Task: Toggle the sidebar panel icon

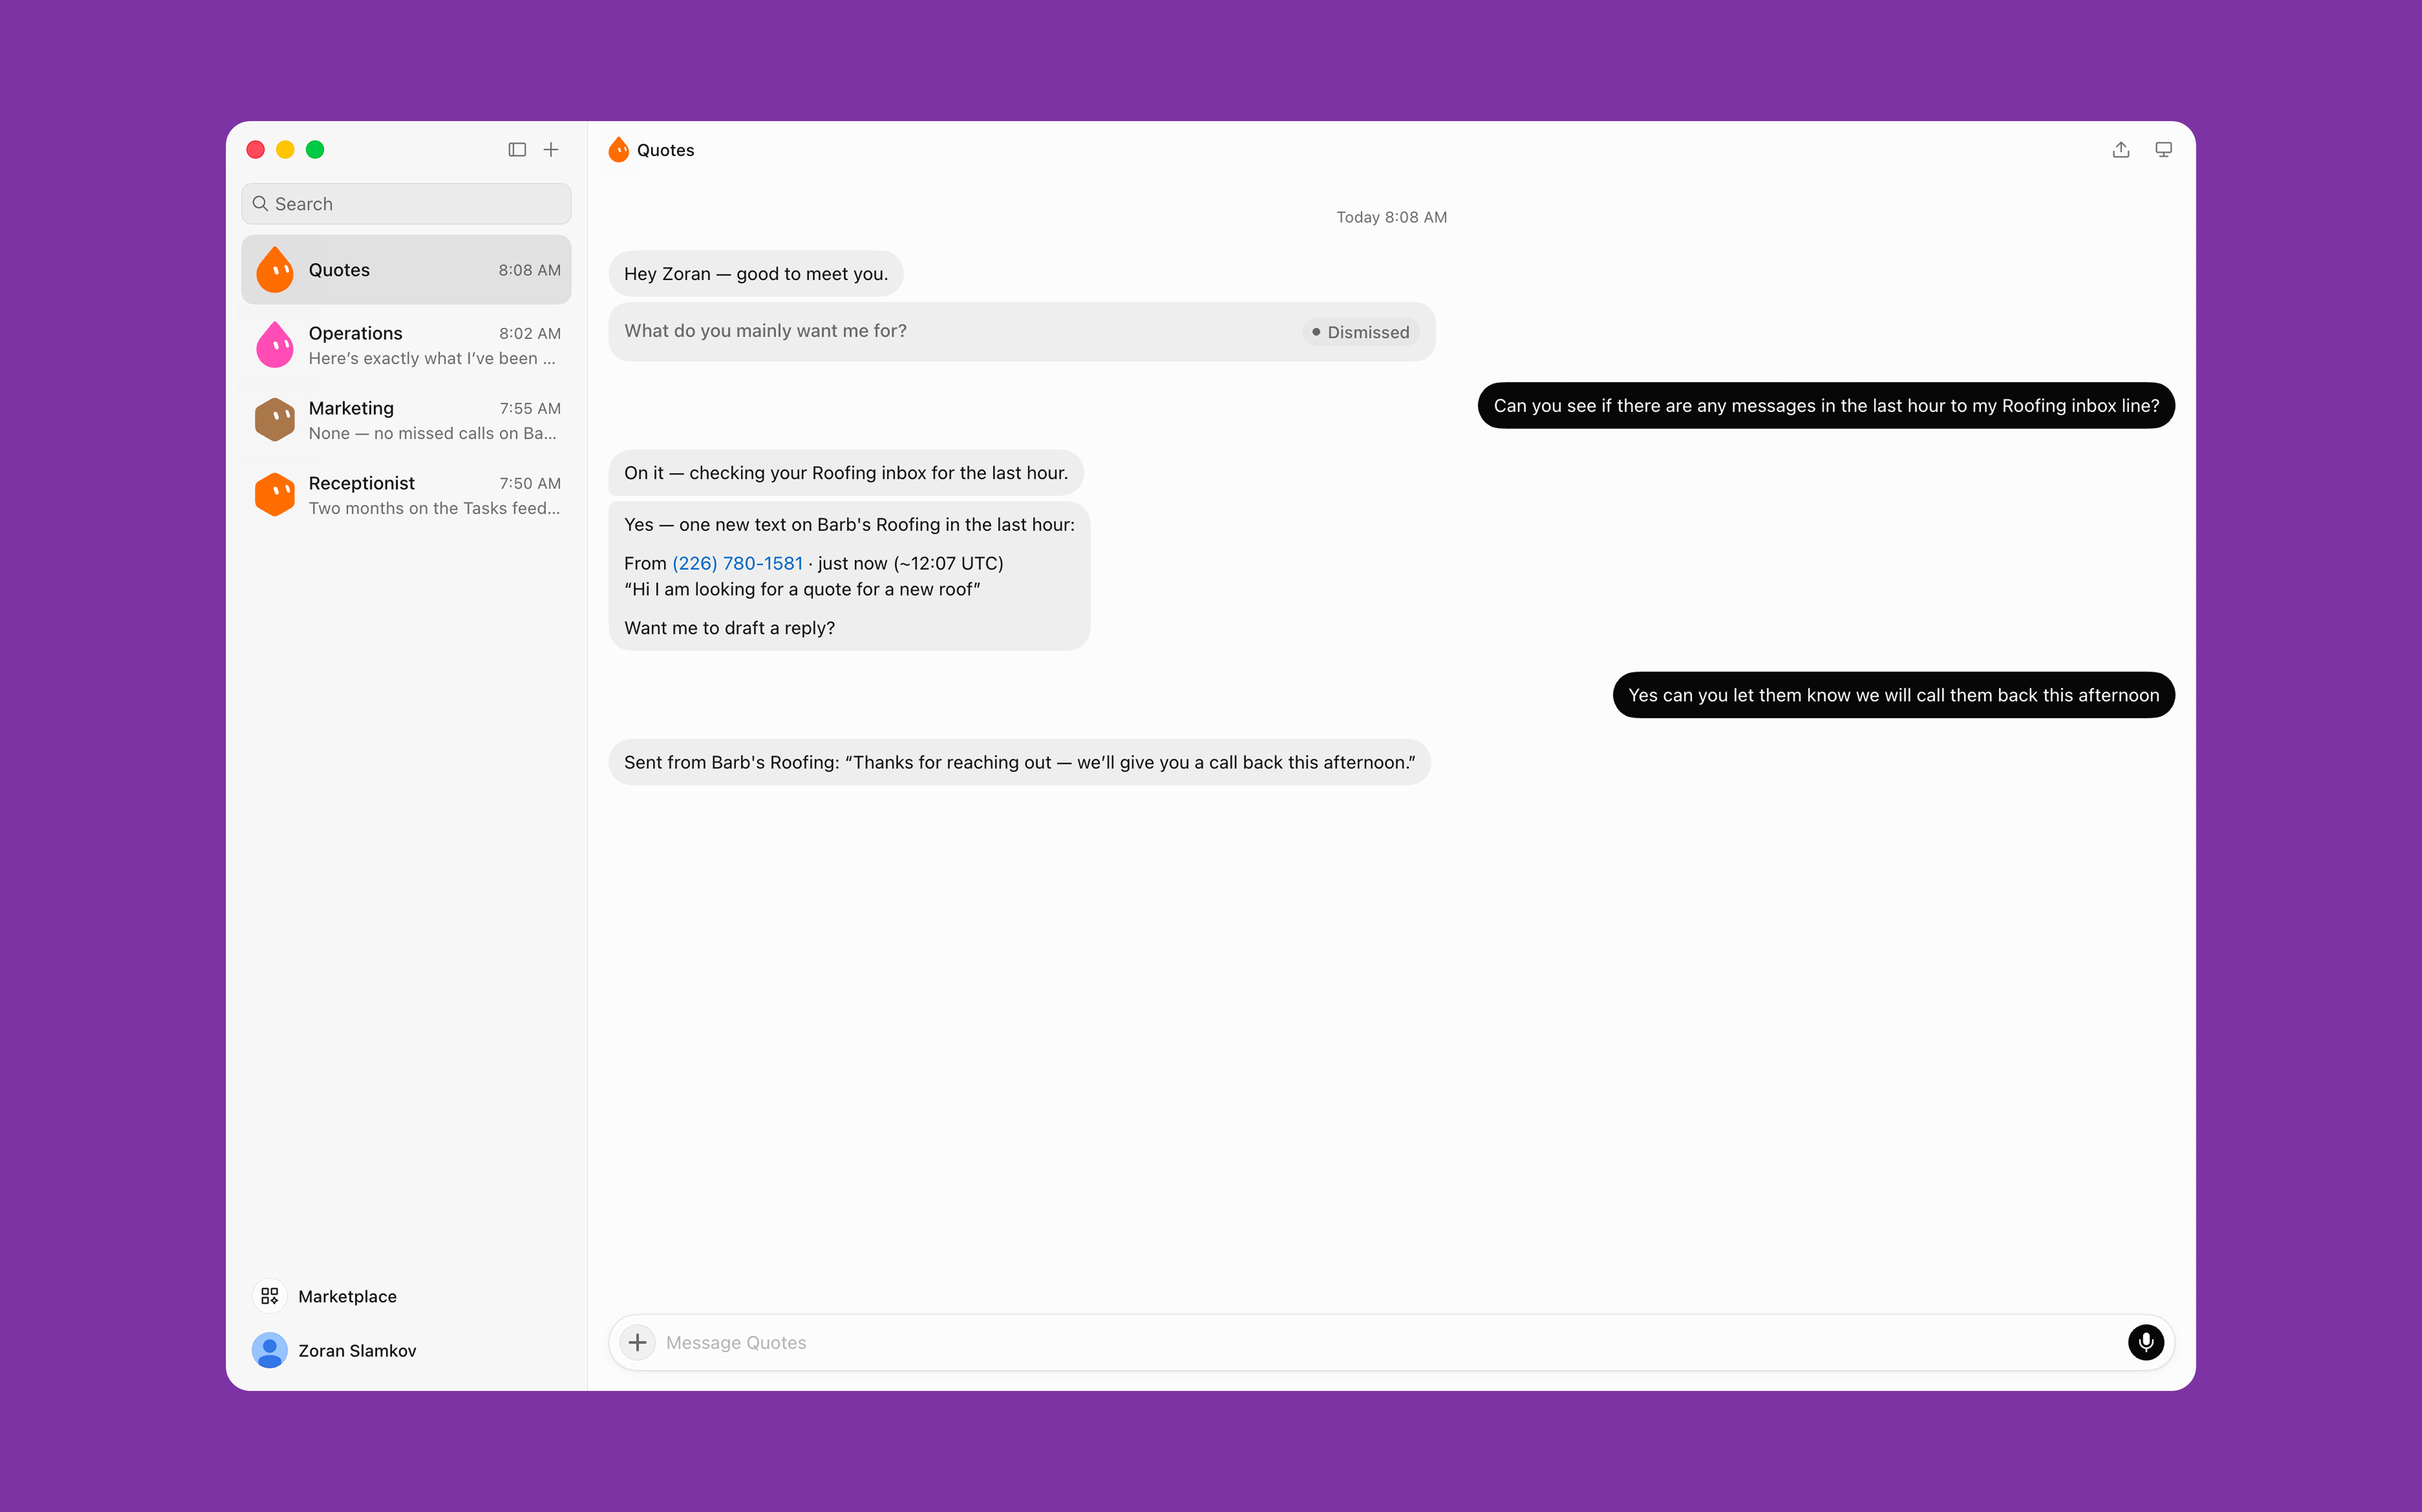Action: [517, 150]
